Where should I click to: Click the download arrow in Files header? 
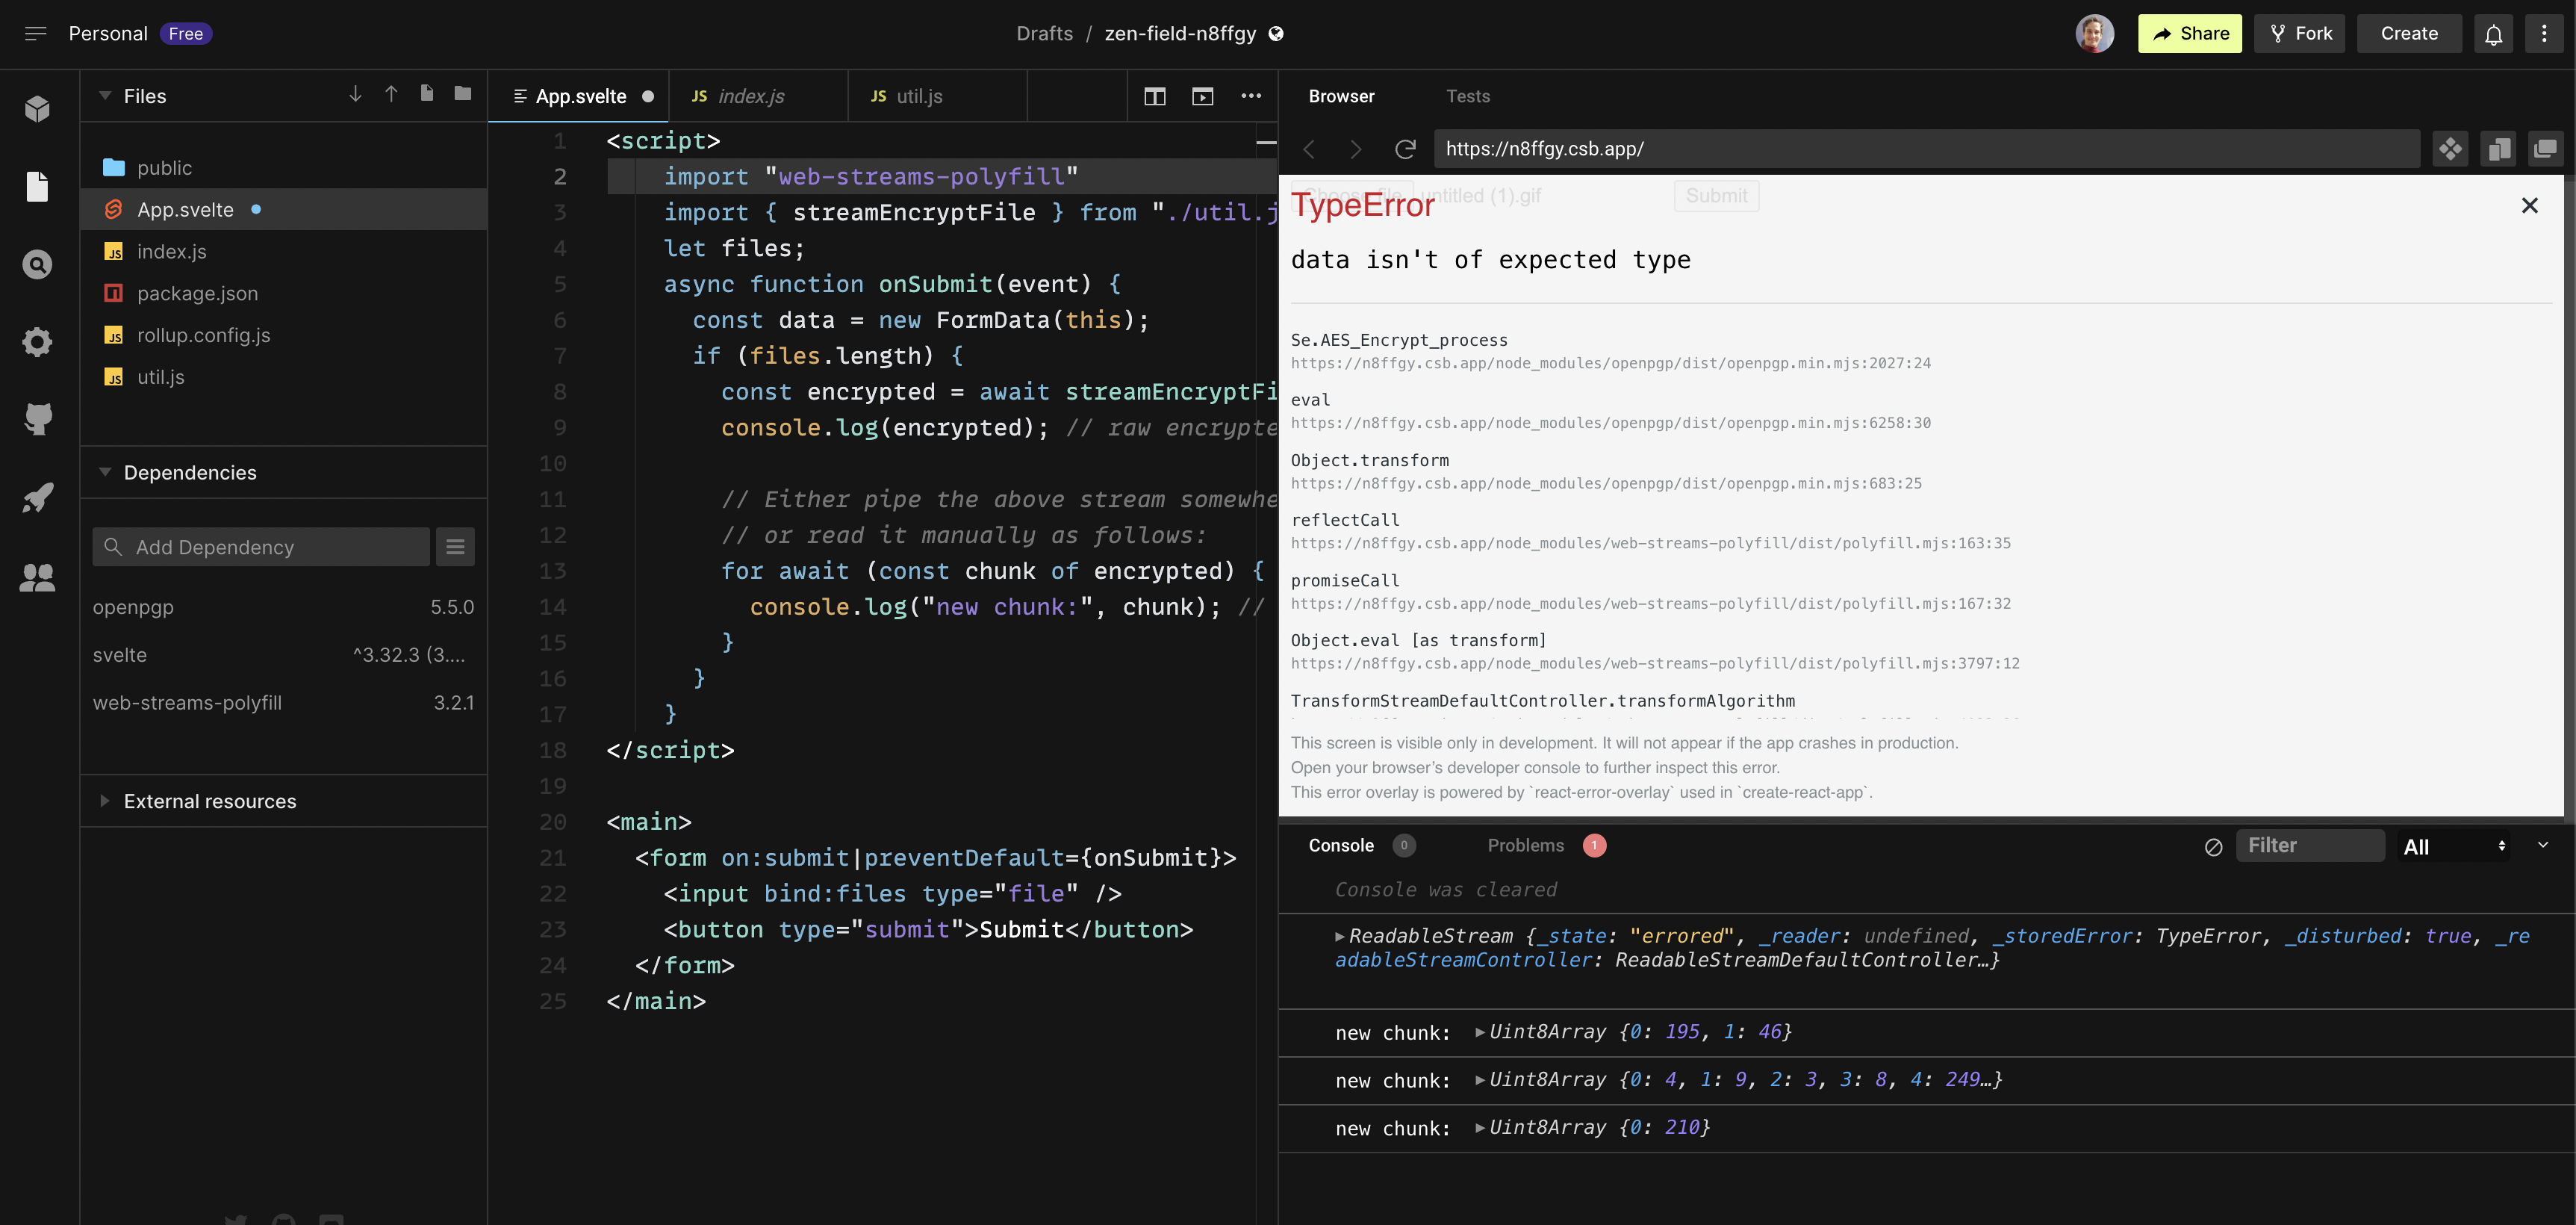355,94
